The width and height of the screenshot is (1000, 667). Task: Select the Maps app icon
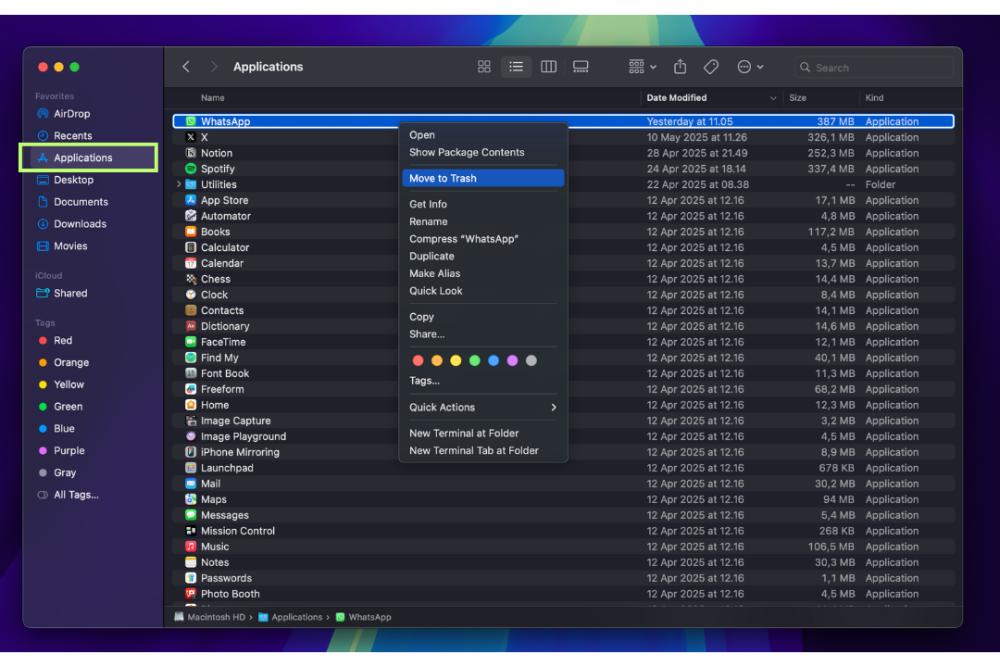(x=191, y=499)
